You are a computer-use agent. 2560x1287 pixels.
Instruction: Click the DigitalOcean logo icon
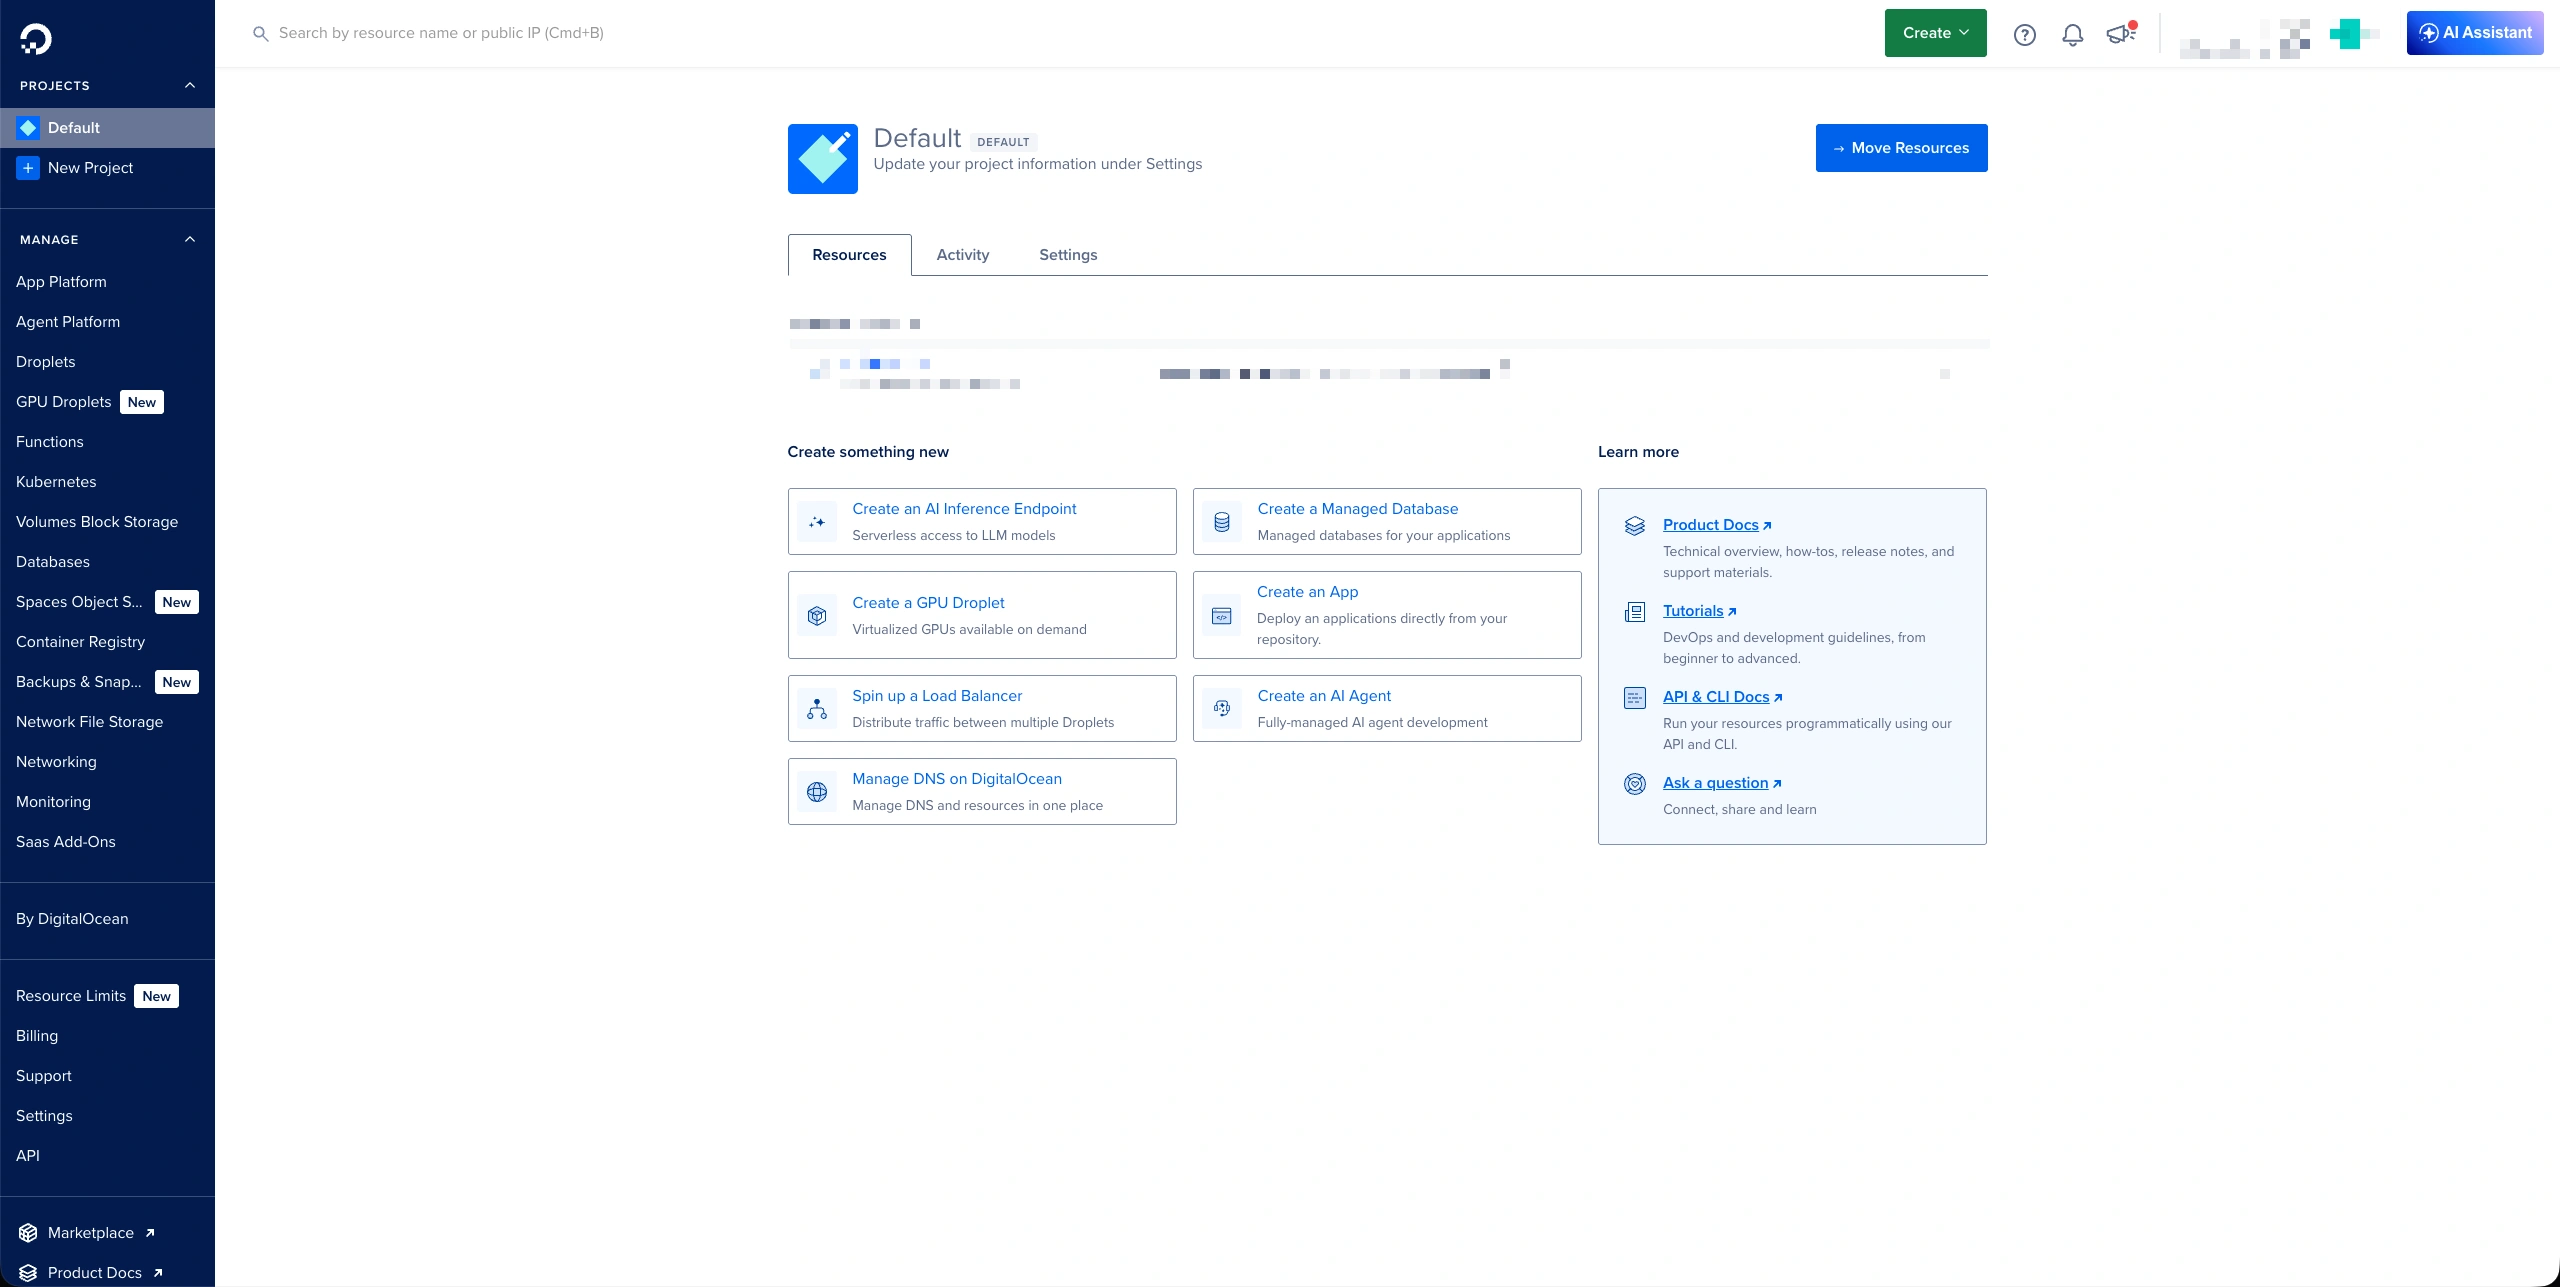coord(35,38)
